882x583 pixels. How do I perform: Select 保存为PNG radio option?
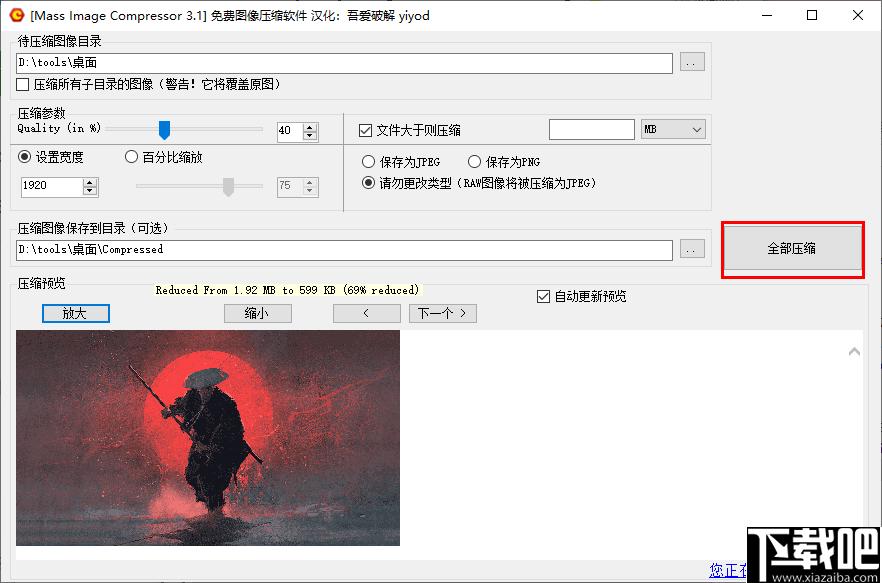point(474,162)
